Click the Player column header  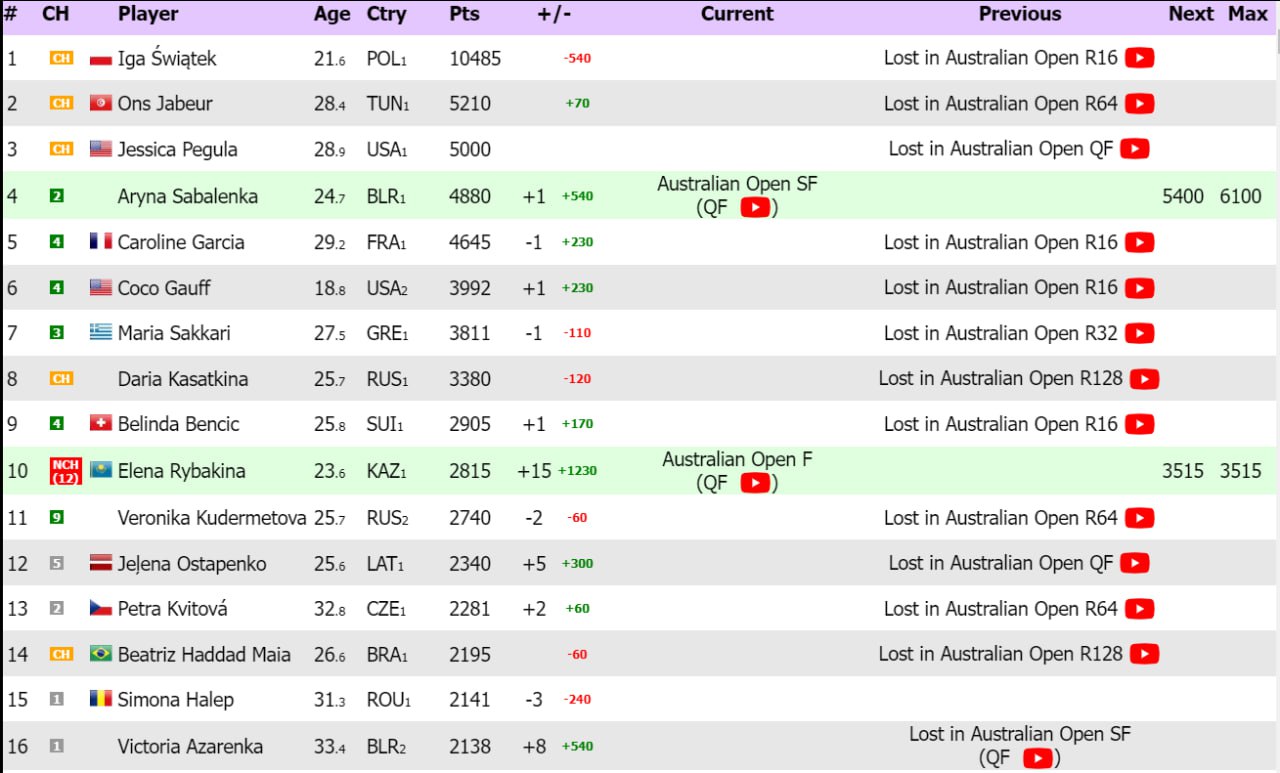point(148,14)
